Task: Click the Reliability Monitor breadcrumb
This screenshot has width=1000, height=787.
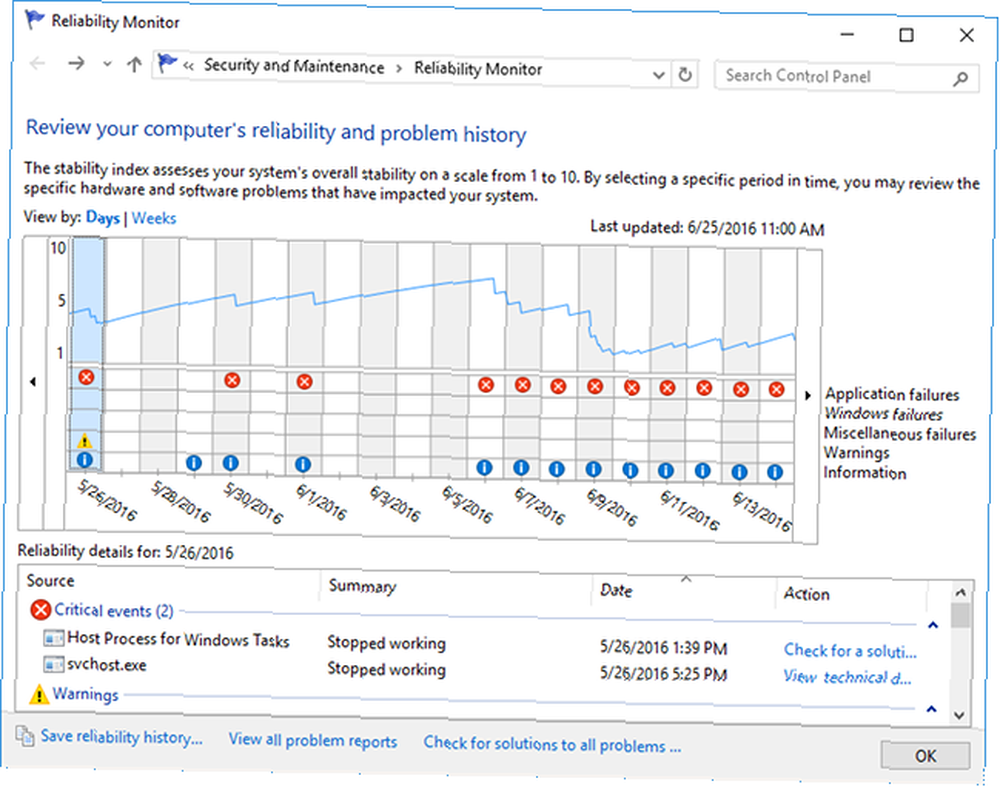Action: pyautogui.click(x=478, y=69)
